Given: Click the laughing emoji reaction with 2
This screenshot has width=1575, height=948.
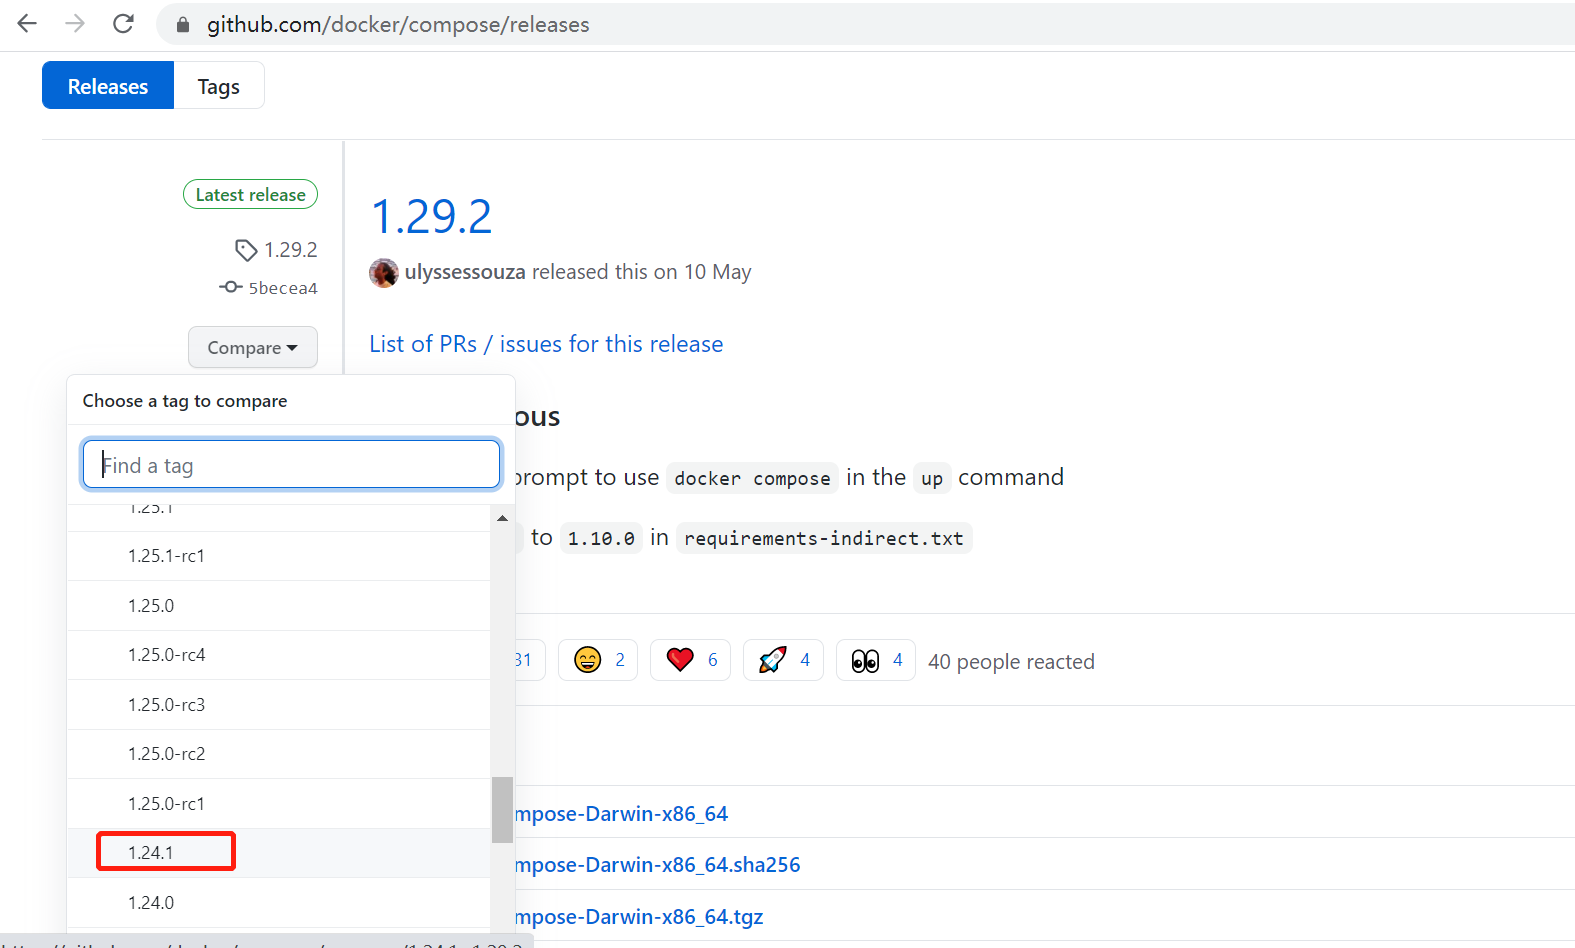Looking at the screenshot, I should click(x=598, y=660).
